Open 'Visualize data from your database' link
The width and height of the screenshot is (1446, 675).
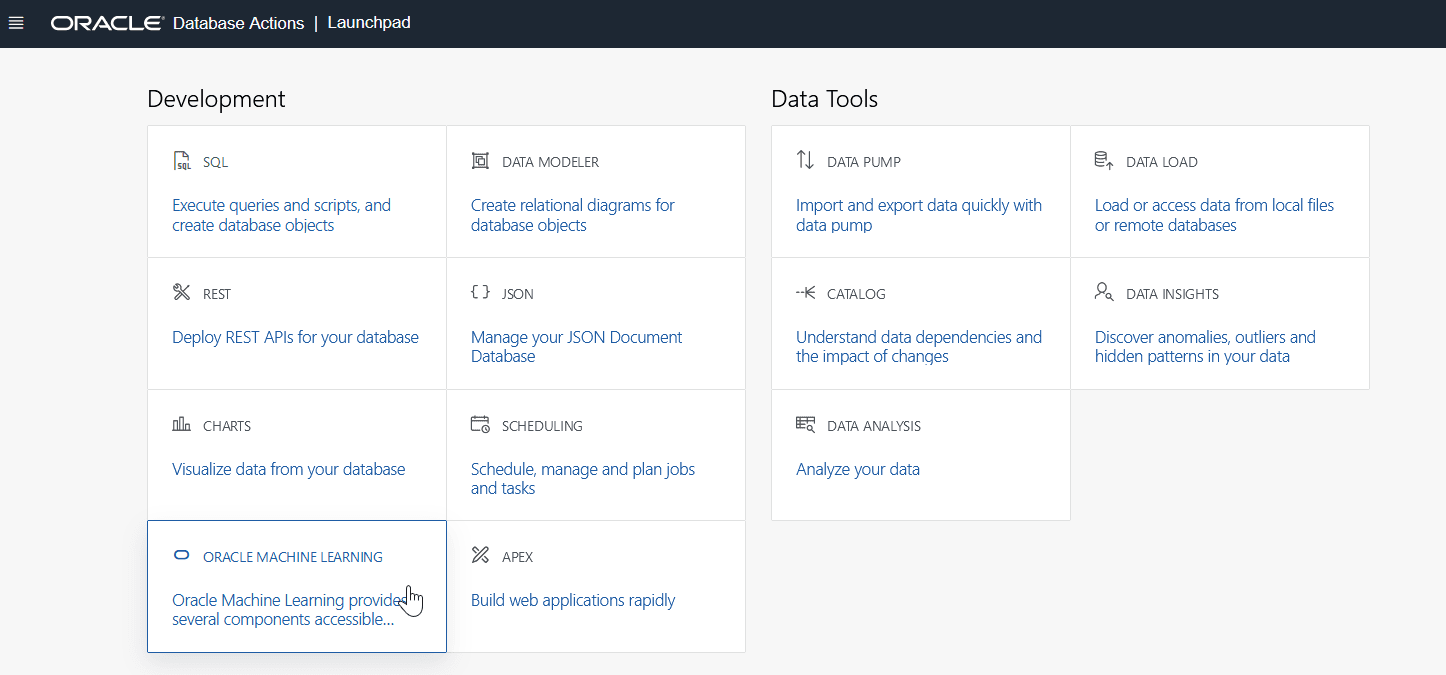(x=289, y=469)
